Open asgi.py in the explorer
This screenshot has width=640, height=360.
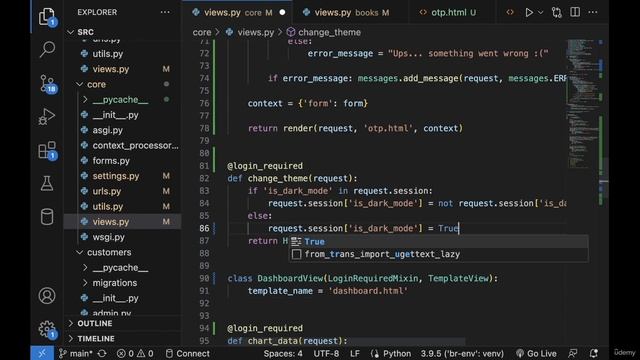coord(107,130)
